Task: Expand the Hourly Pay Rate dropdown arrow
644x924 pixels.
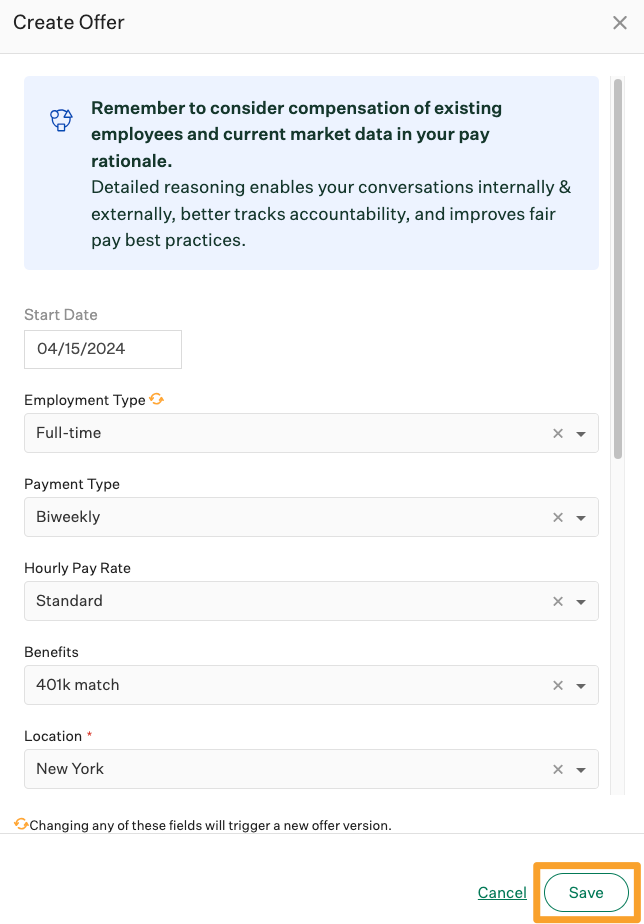Action: 581,602
